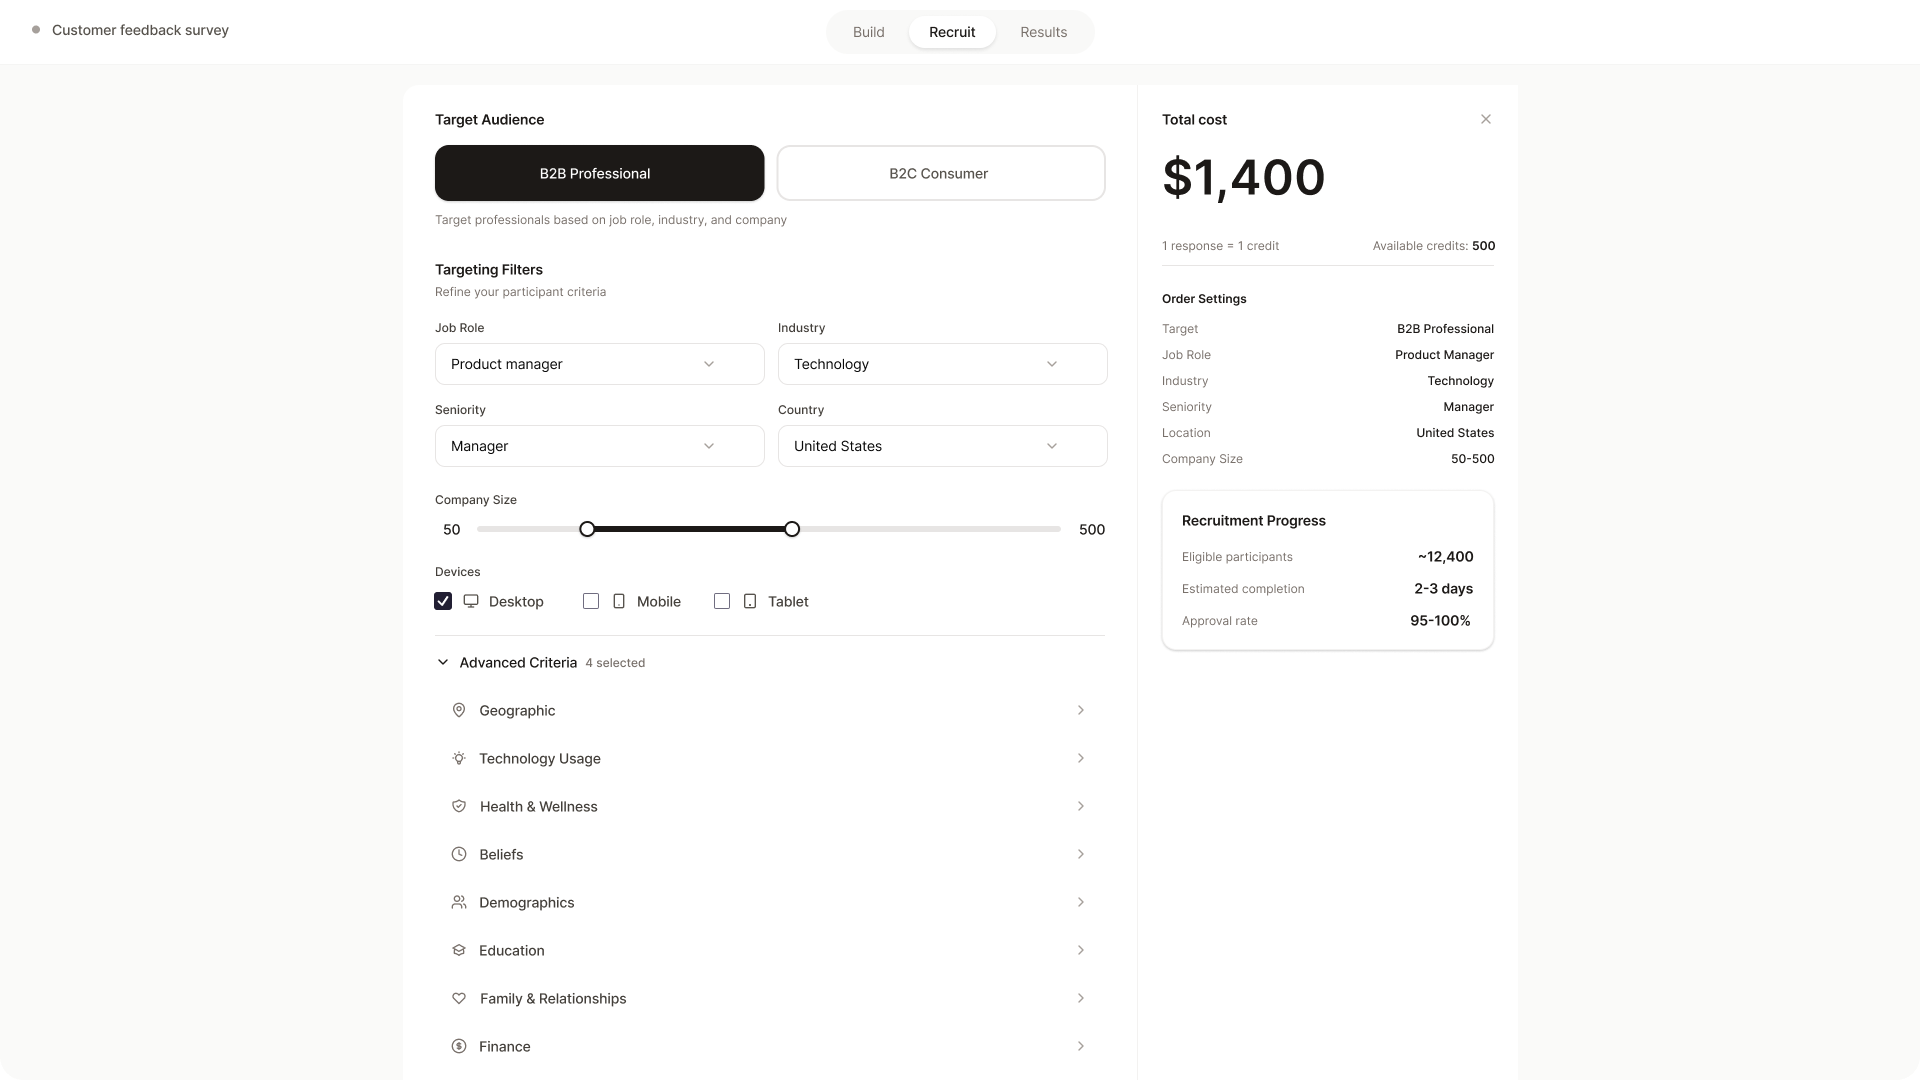Click the Demographics people icon
Viewport: 1920px width, 1080px height.
(459, 902)
